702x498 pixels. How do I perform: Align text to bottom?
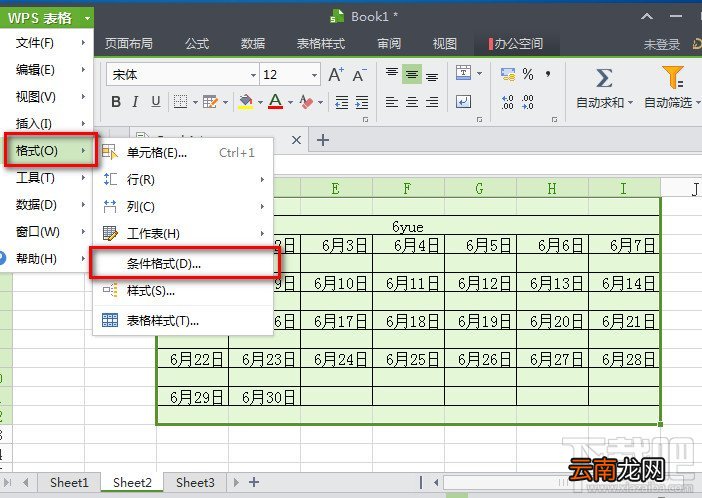click(432, 75)
